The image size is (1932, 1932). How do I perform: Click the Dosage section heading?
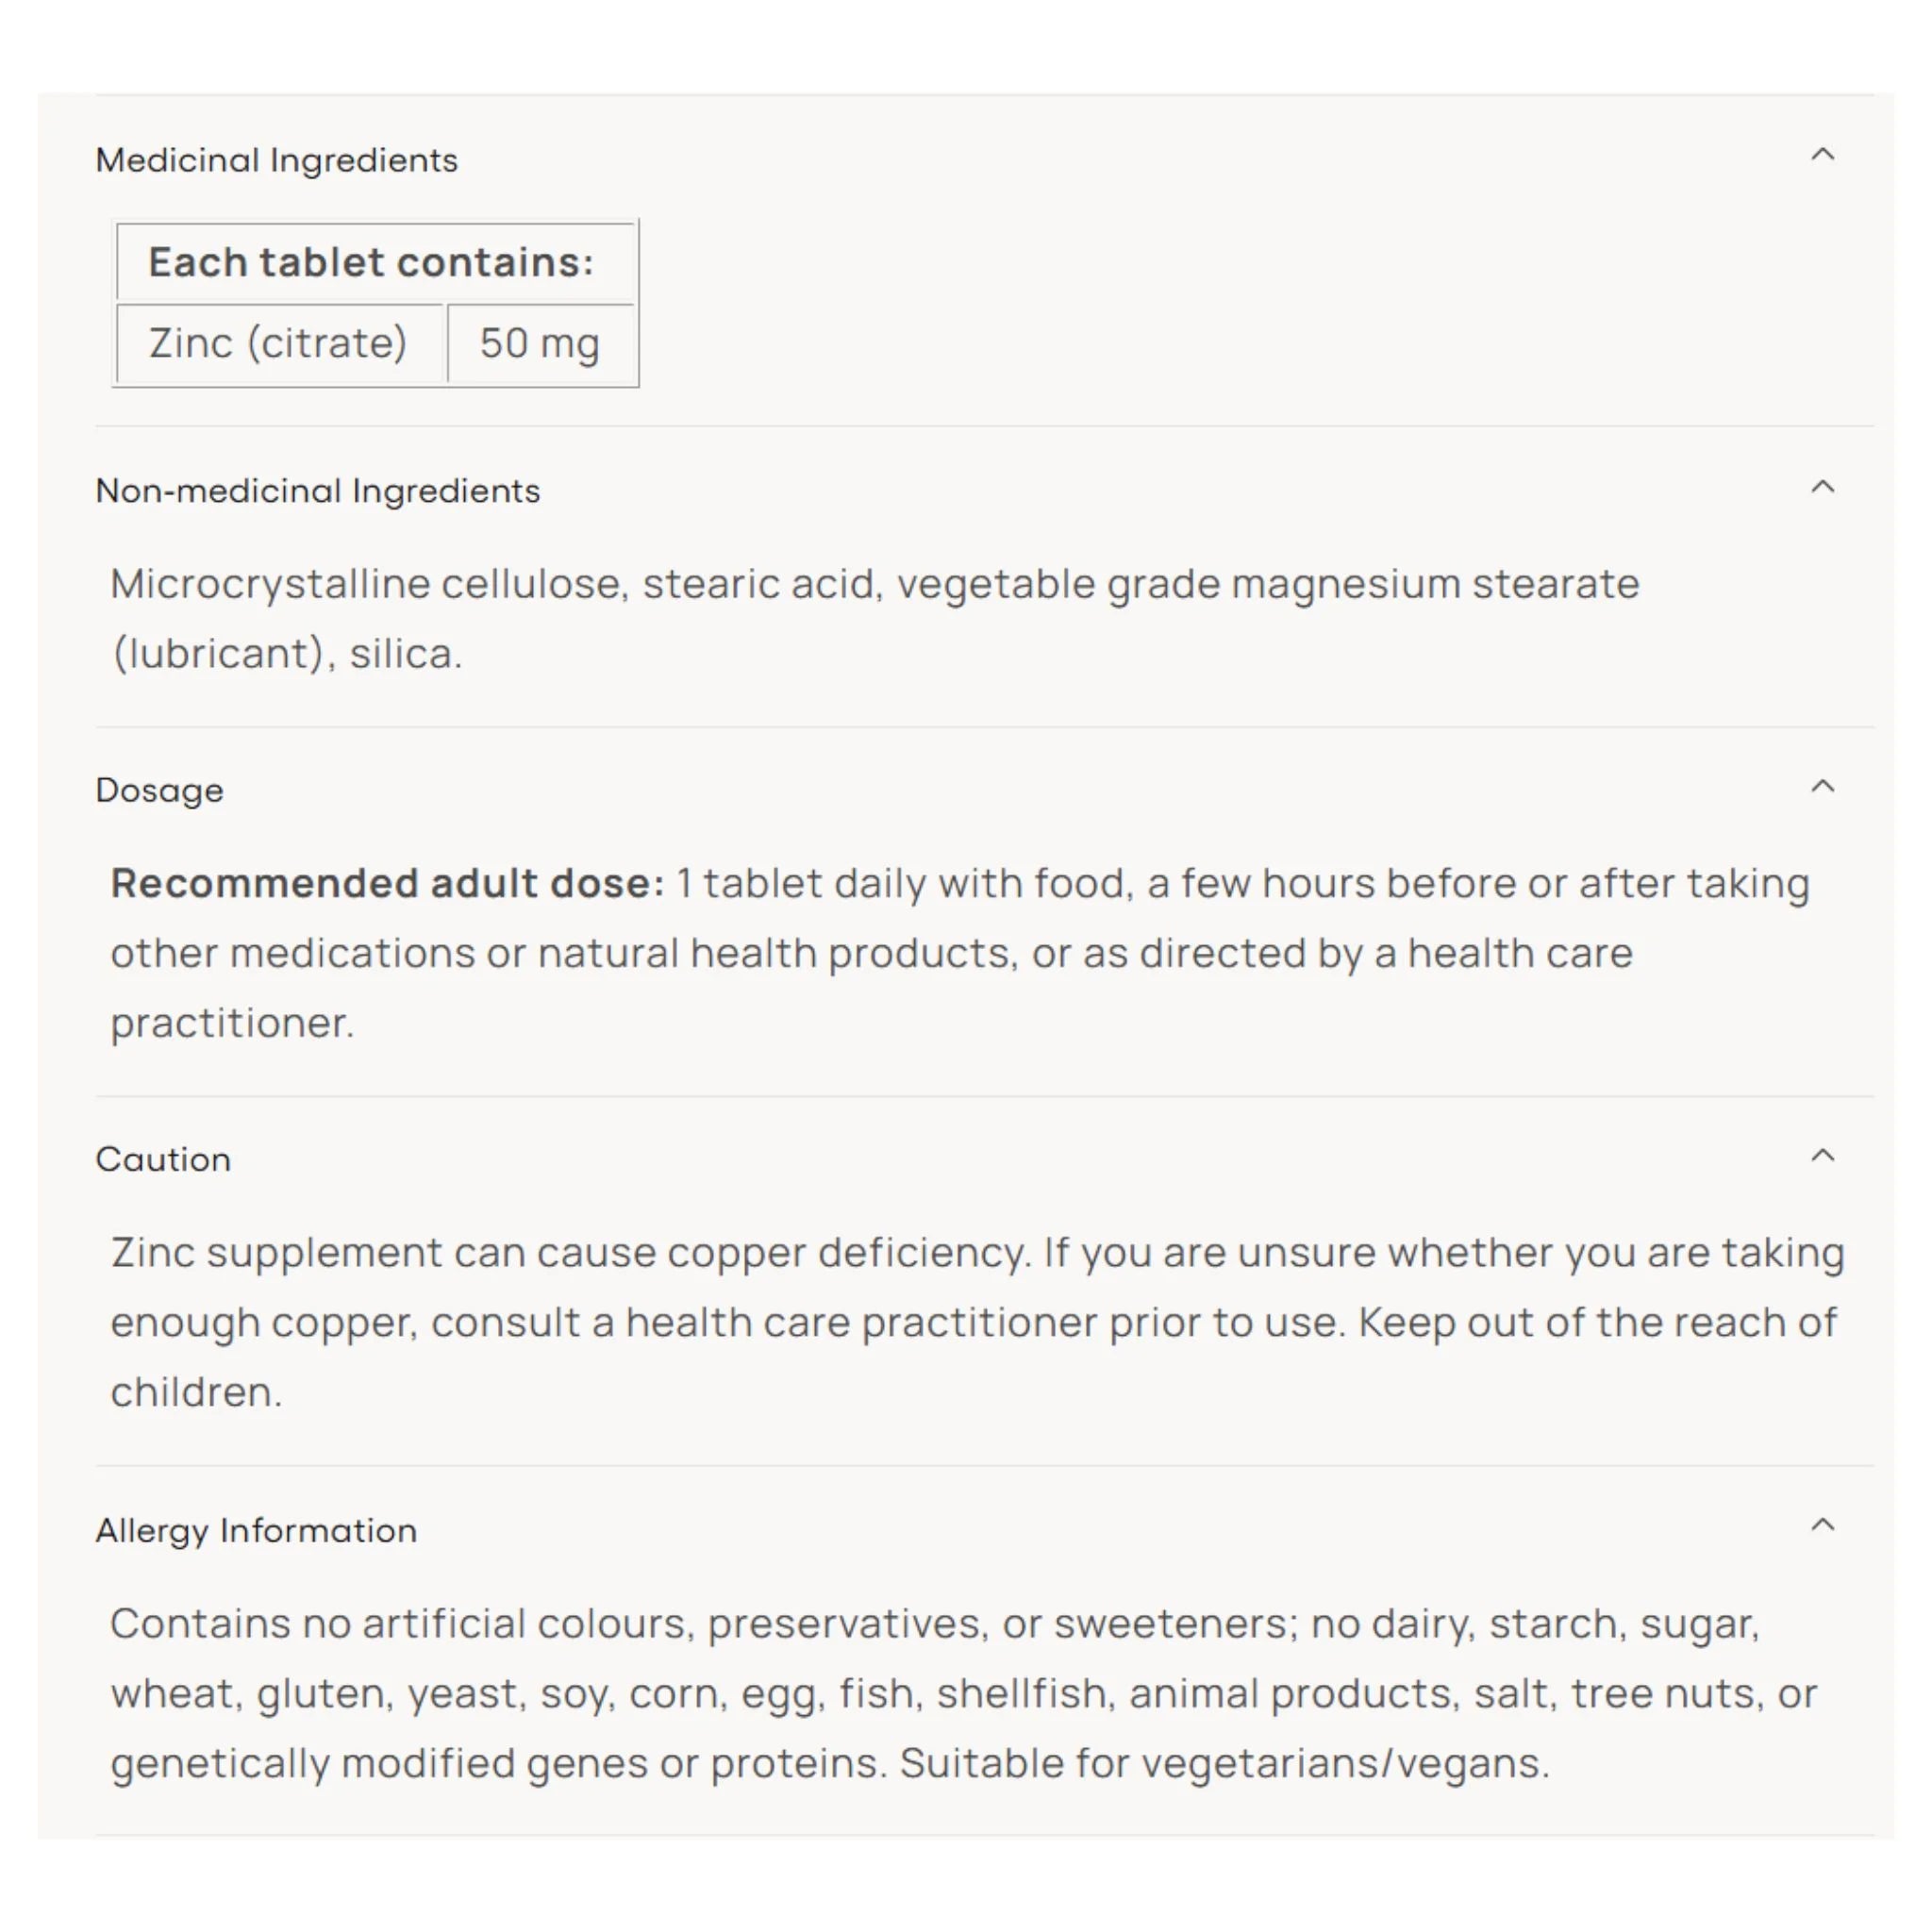click(160, 791)
